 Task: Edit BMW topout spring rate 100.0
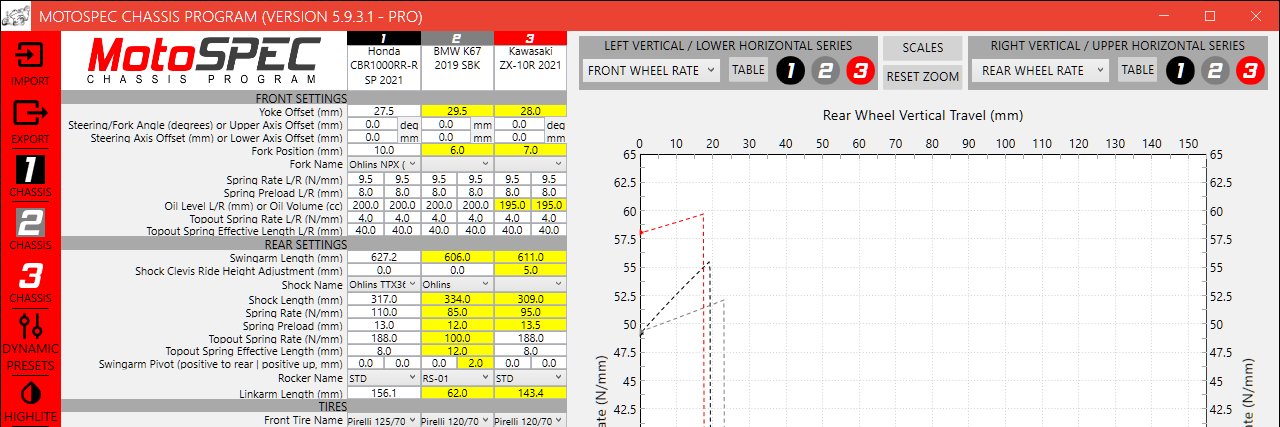(x=457, y=339)
